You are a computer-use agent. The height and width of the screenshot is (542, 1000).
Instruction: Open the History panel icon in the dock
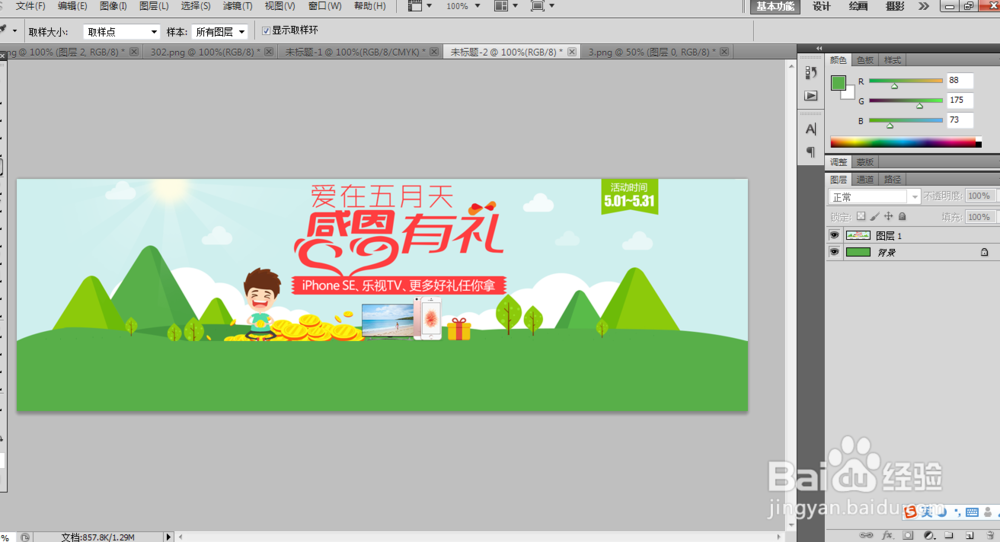pos(811,73)
